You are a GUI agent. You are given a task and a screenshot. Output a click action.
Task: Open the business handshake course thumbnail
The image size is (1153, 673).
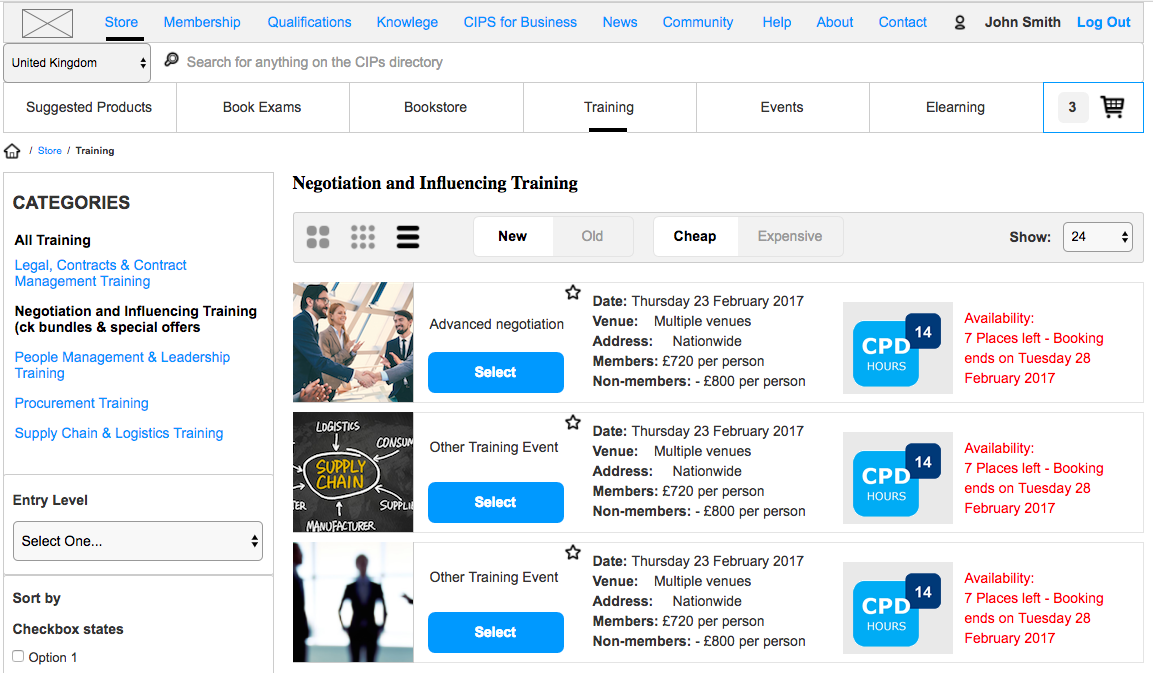click(x=353, y=342)
